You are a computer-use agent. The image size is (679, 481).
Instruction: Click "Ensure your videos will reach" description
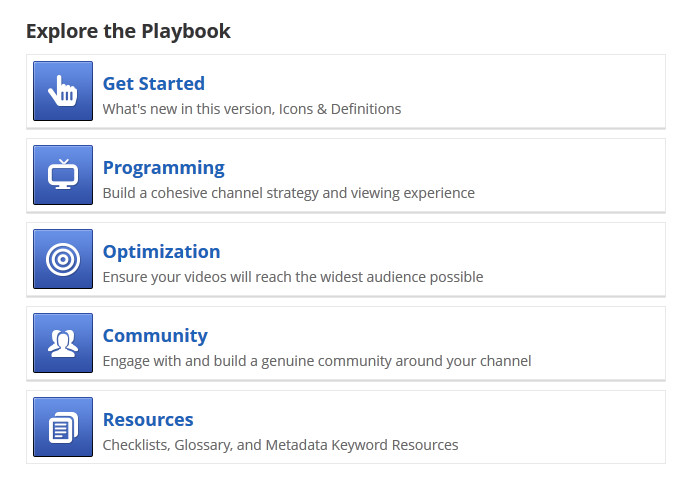(198, 277)
